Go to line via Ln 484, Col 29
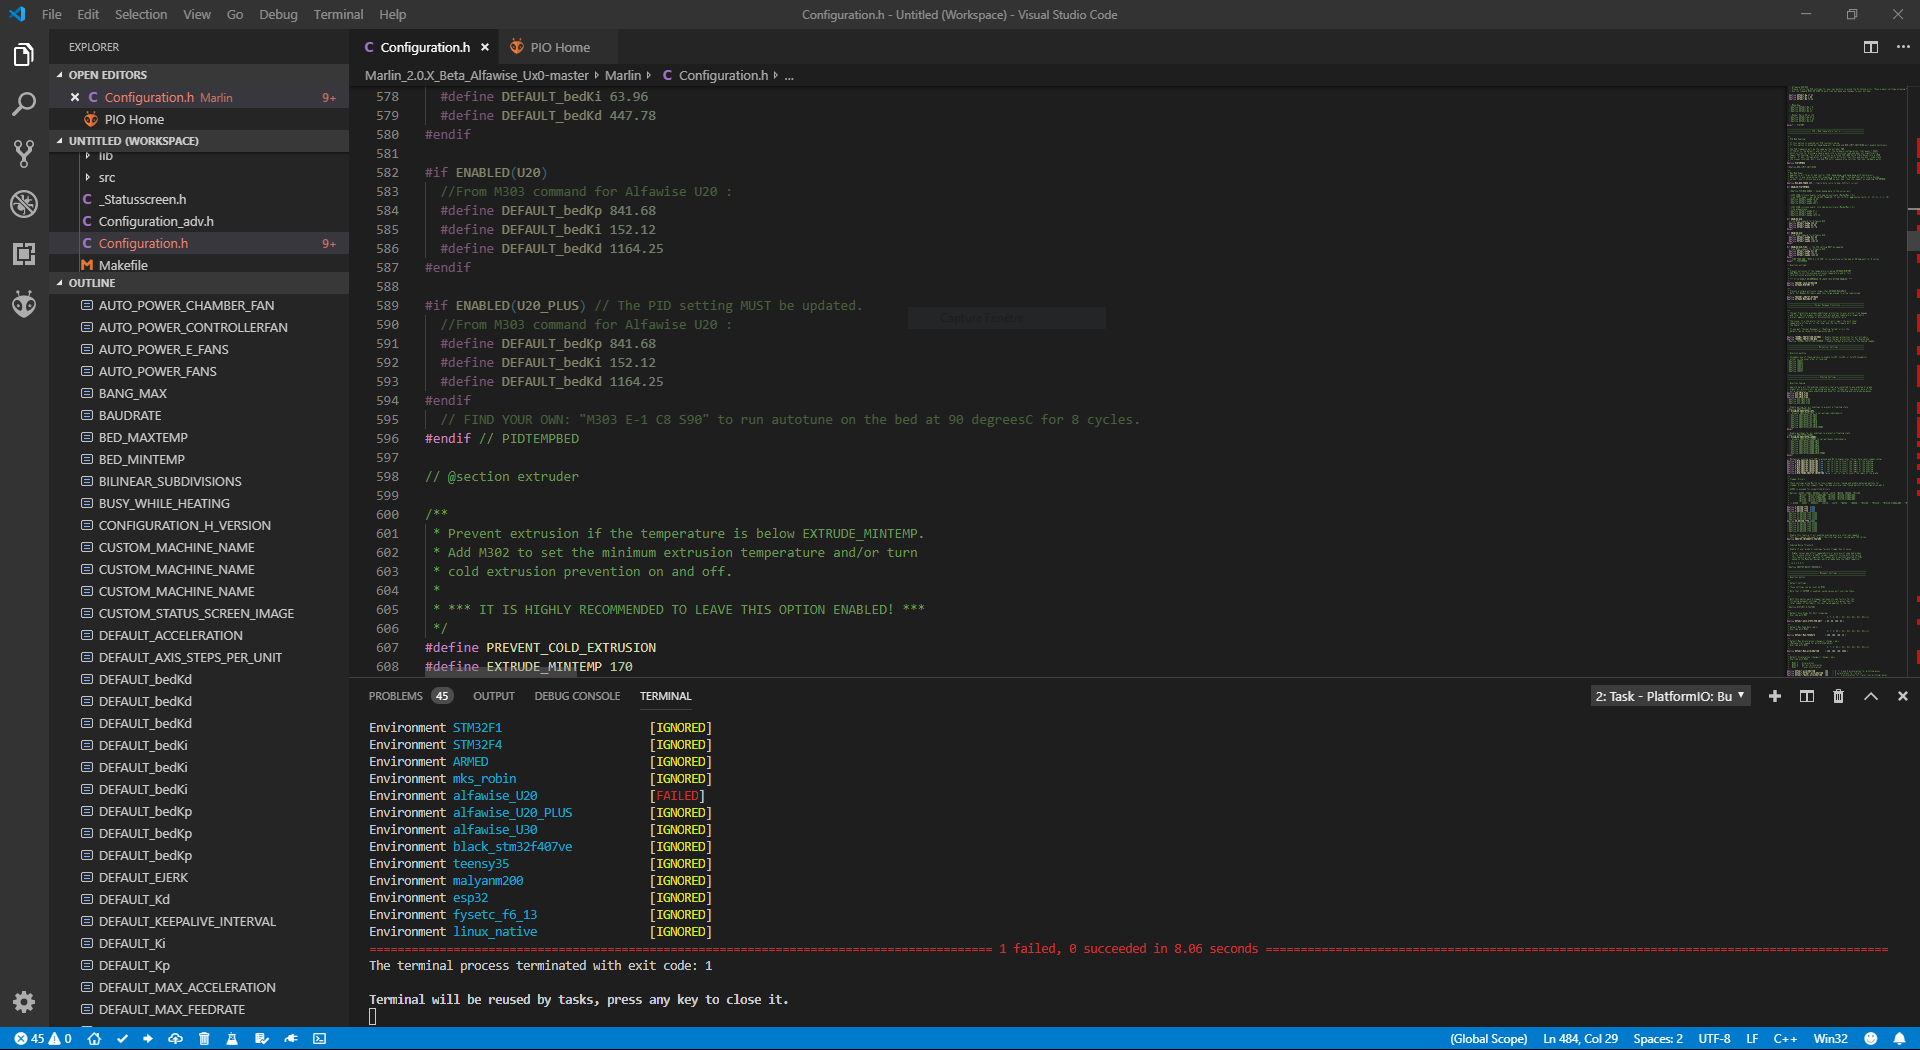This screenshot has width=1920, height=1050. coord(1580,1039)
